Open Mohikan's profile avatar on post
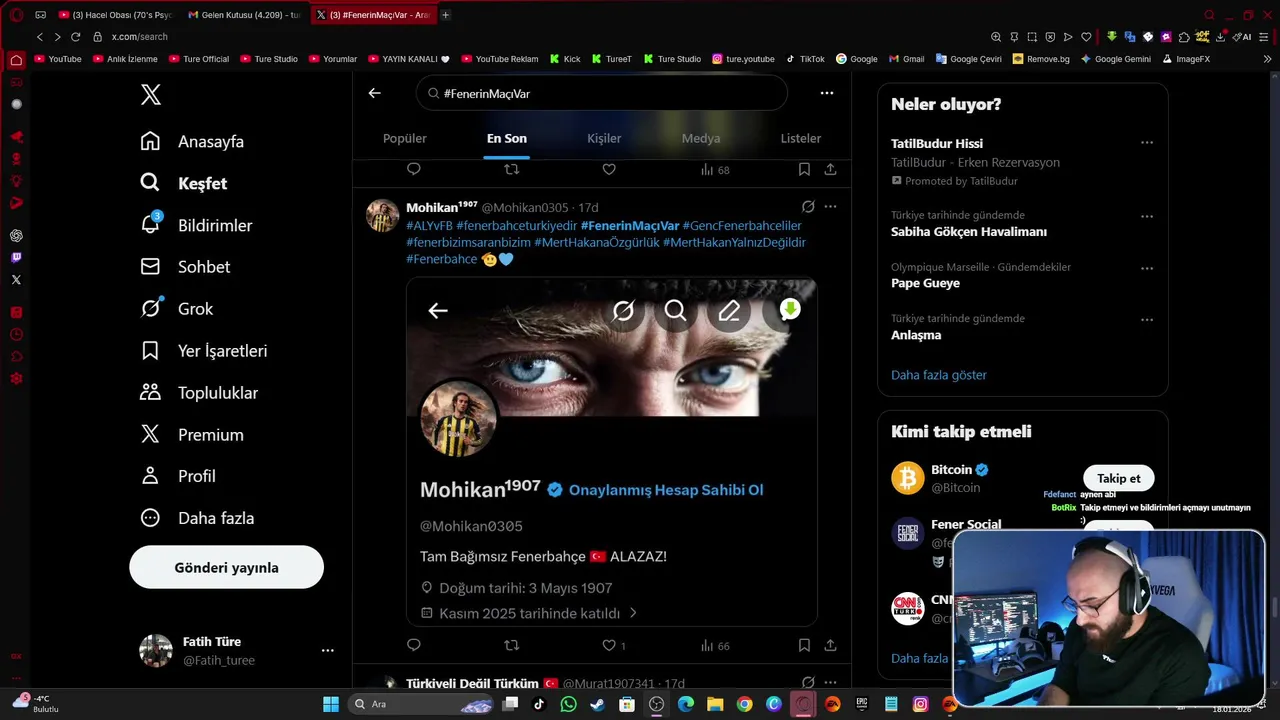Viewport: 1280px width, 720px height. (x=383, y=215)
